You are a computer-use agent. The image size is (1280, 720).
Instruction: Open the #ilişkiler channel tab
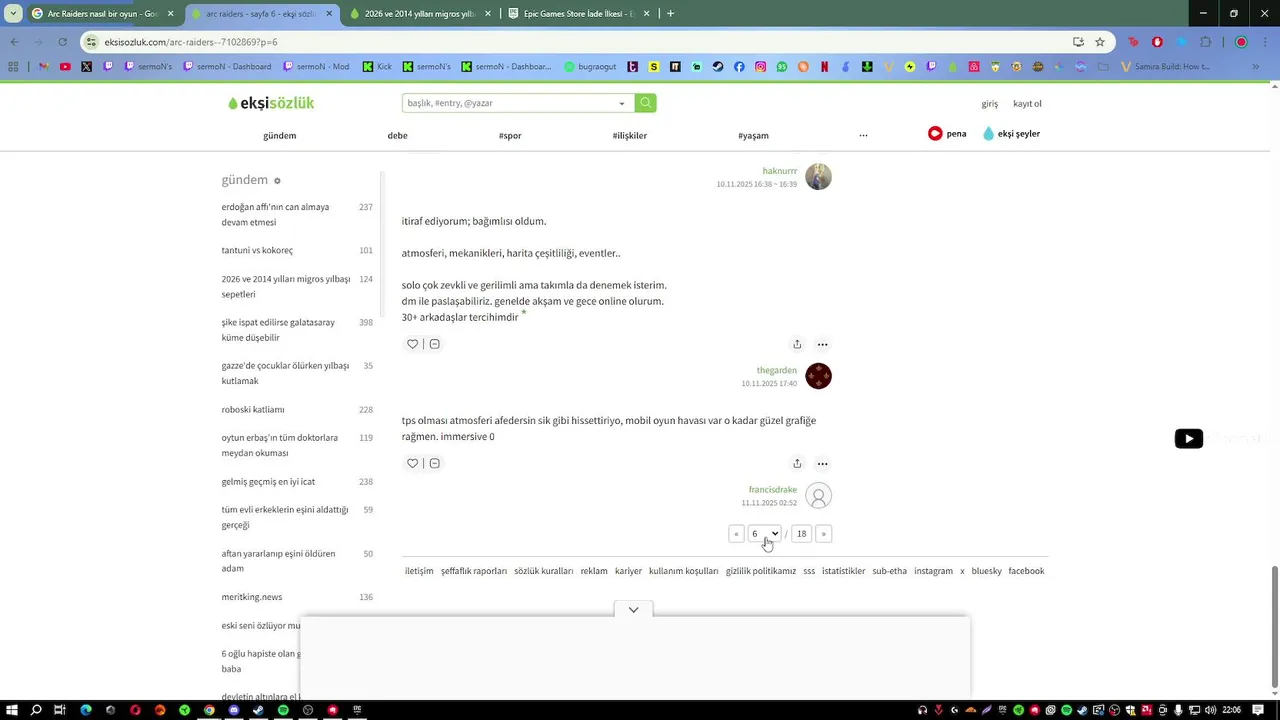[x=630, y=135]
